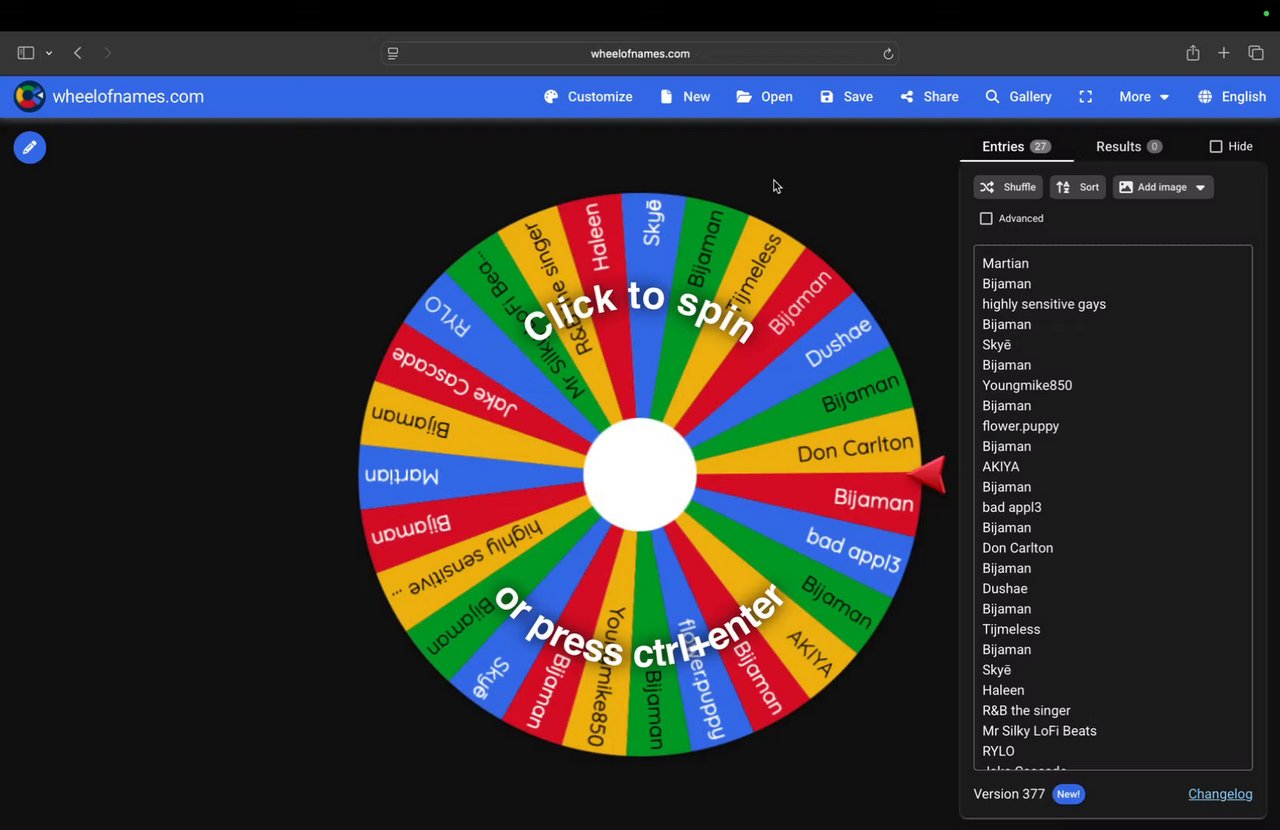The height and width of the screenshot is (830, 1280).
Task: Click Version 377 text
Action: click(1009, 794)
